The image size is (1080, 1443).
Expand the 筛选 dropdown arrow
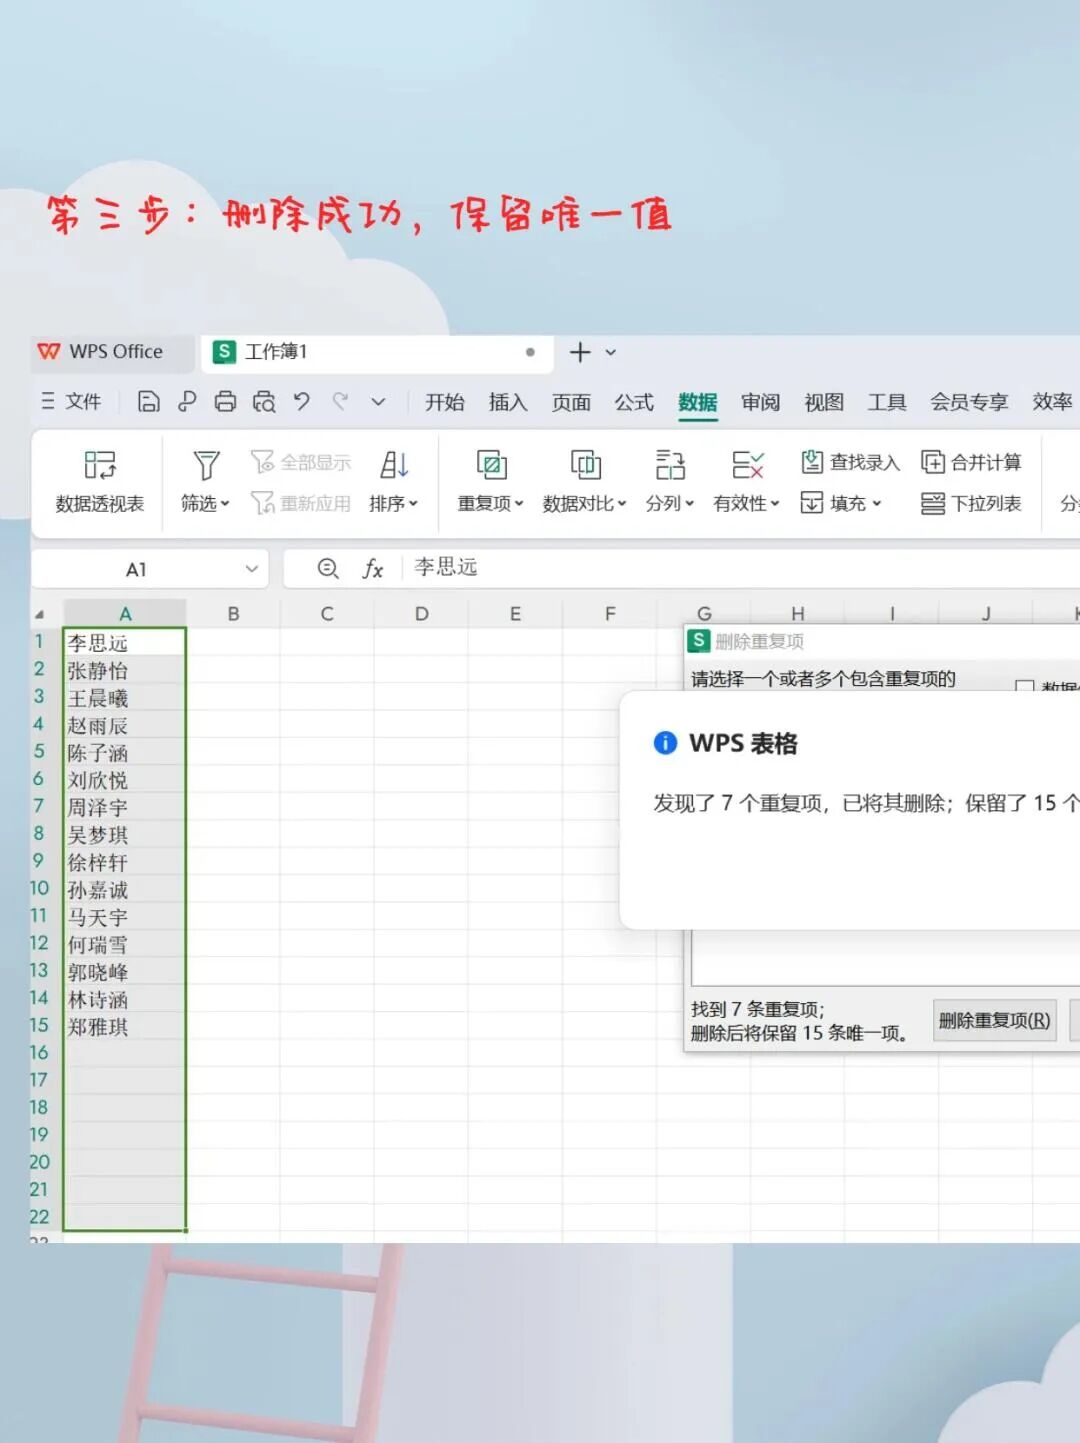tap(225, 504)
